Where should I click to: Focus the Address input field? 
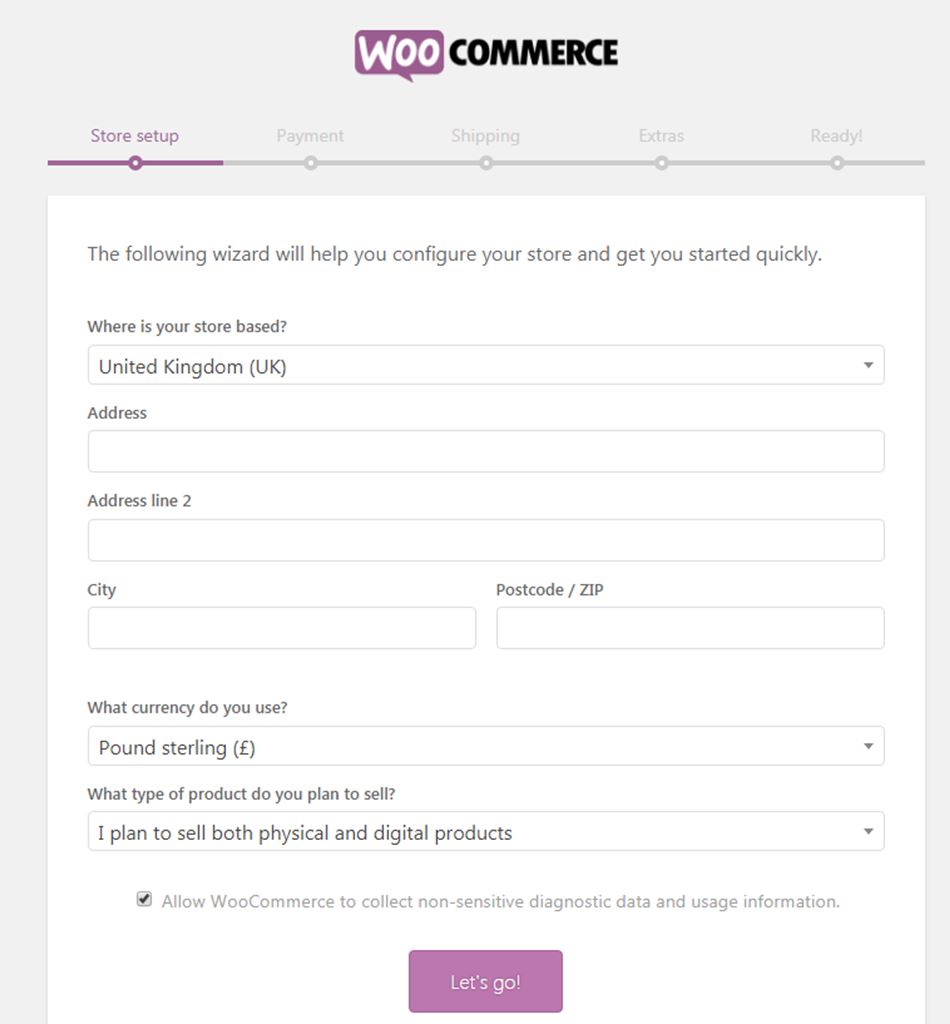click(x=486, y=452)
